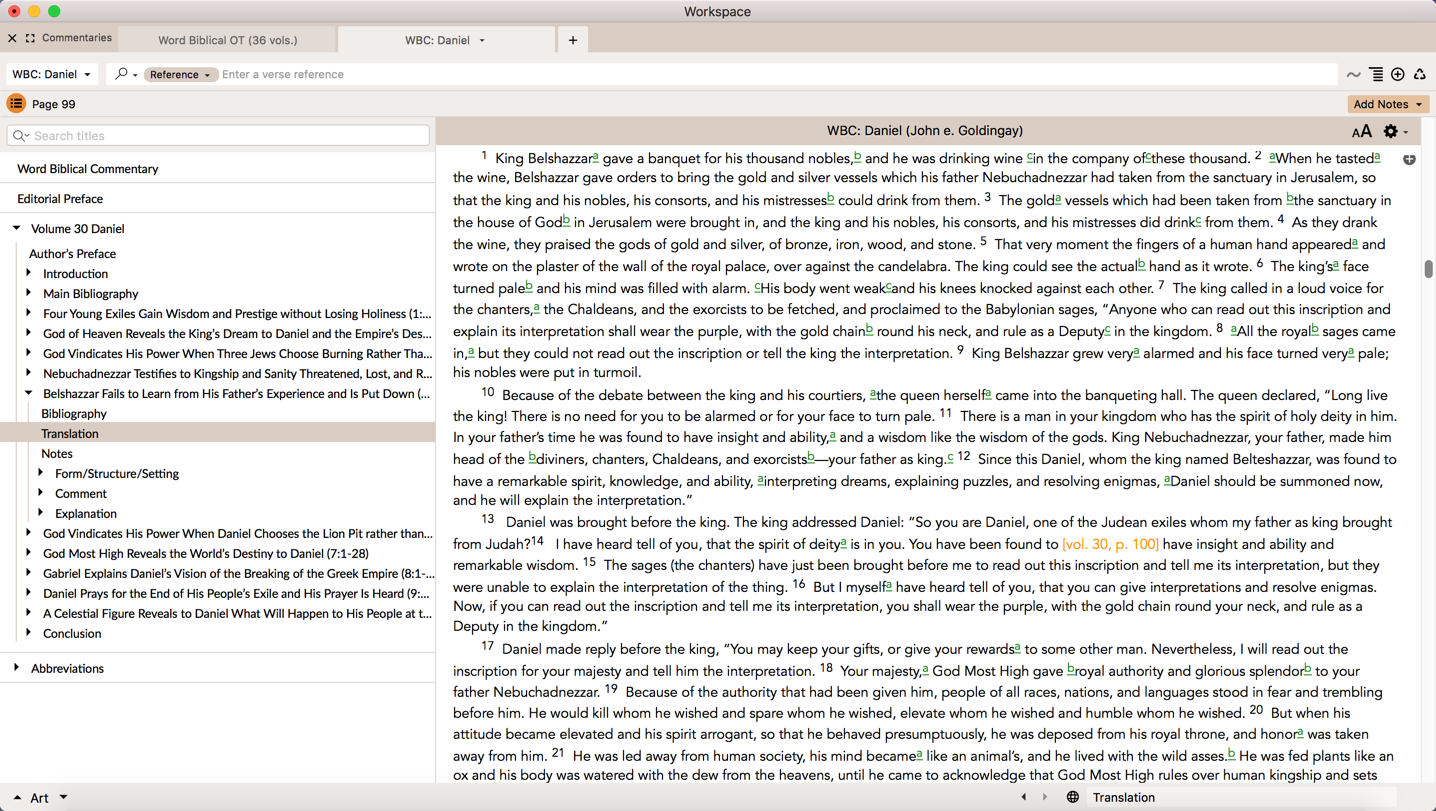Expand the Form/Structure/Setting node
This screenshot has width=1436, height=811.
tap(41, 473)
